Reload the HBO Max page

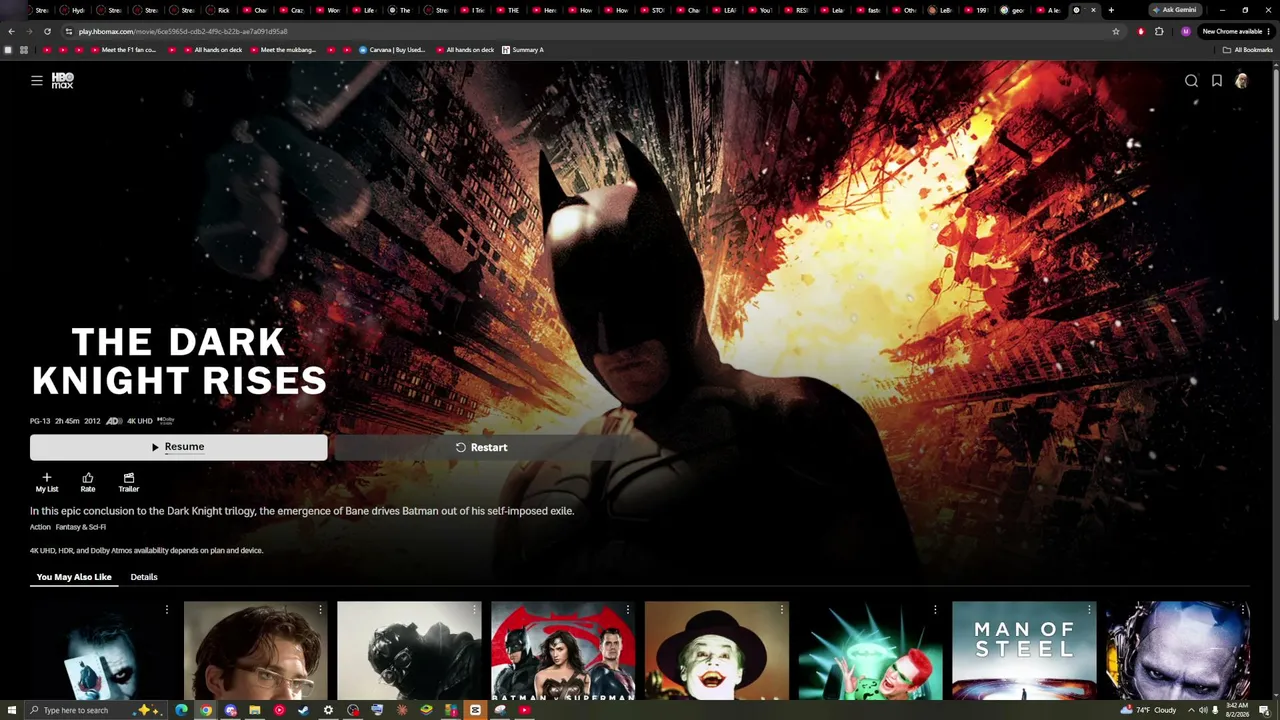[47, 31]
